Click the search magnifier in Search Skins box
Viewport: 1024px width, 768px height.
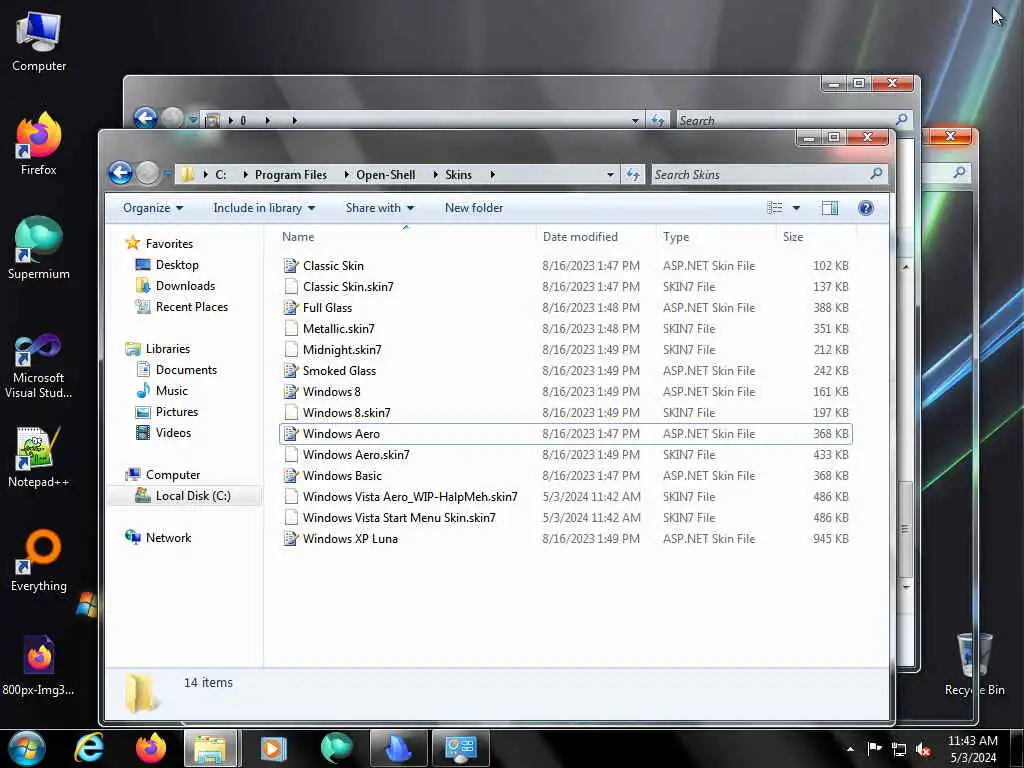(876, 174)
